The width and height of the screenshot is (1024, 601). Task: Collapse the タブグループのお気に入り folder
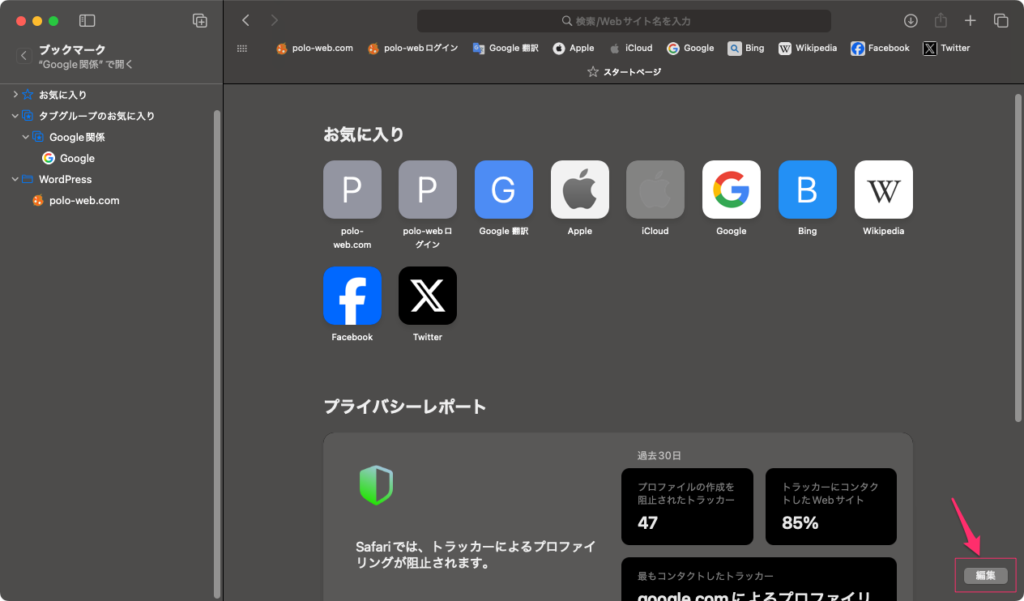tap(15, 116)
